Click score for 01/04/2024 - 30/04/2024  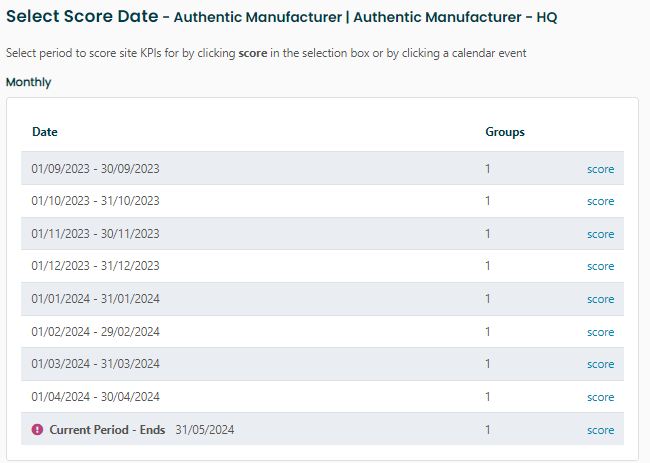pos(600,397)
